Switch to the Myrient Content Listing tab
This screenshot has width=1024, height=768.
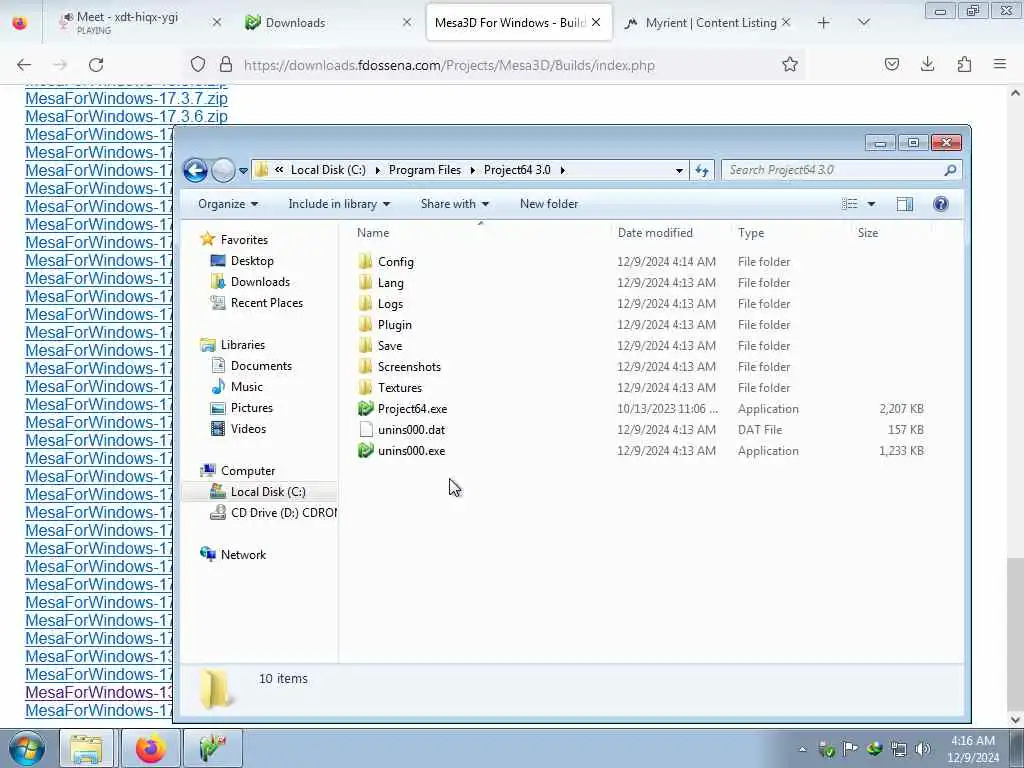pyautogui.click(x=705, y=22)
